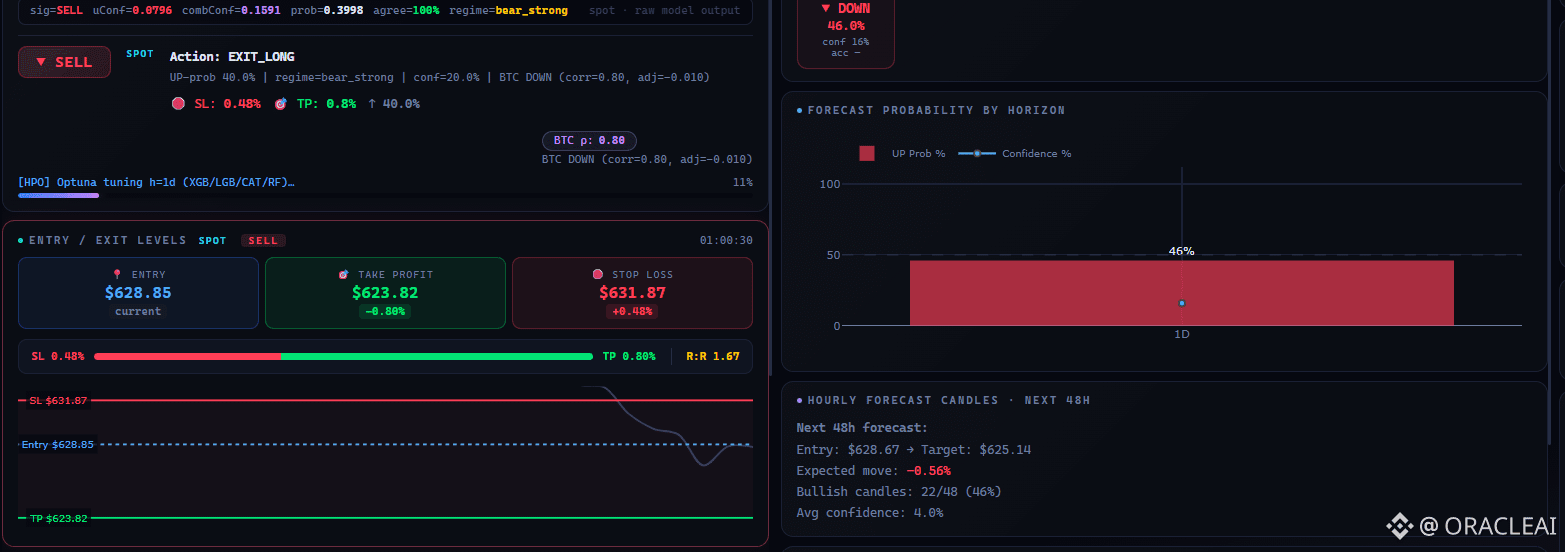Click the Entry $628.67 → Target $625.14 line
Screen dimensions: 1565x552
click(x=913, y=449)
